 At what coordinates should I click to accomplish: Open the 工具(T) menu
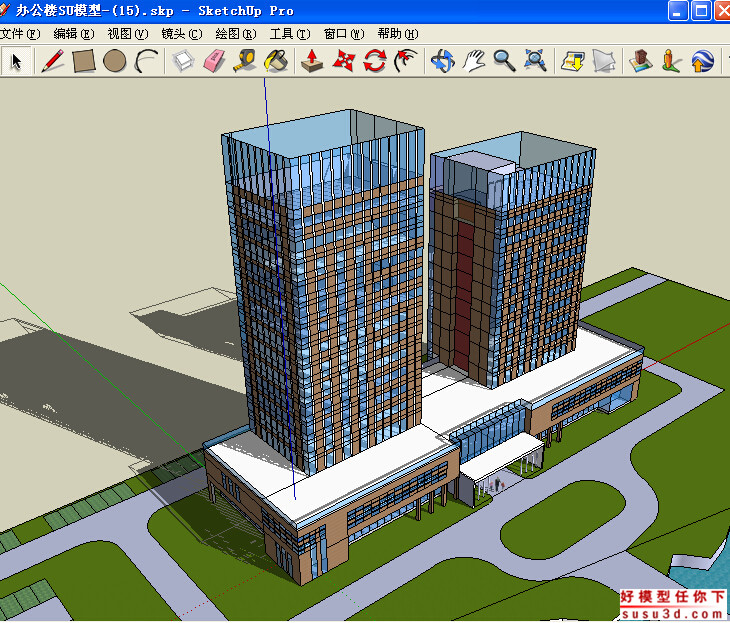290,34
